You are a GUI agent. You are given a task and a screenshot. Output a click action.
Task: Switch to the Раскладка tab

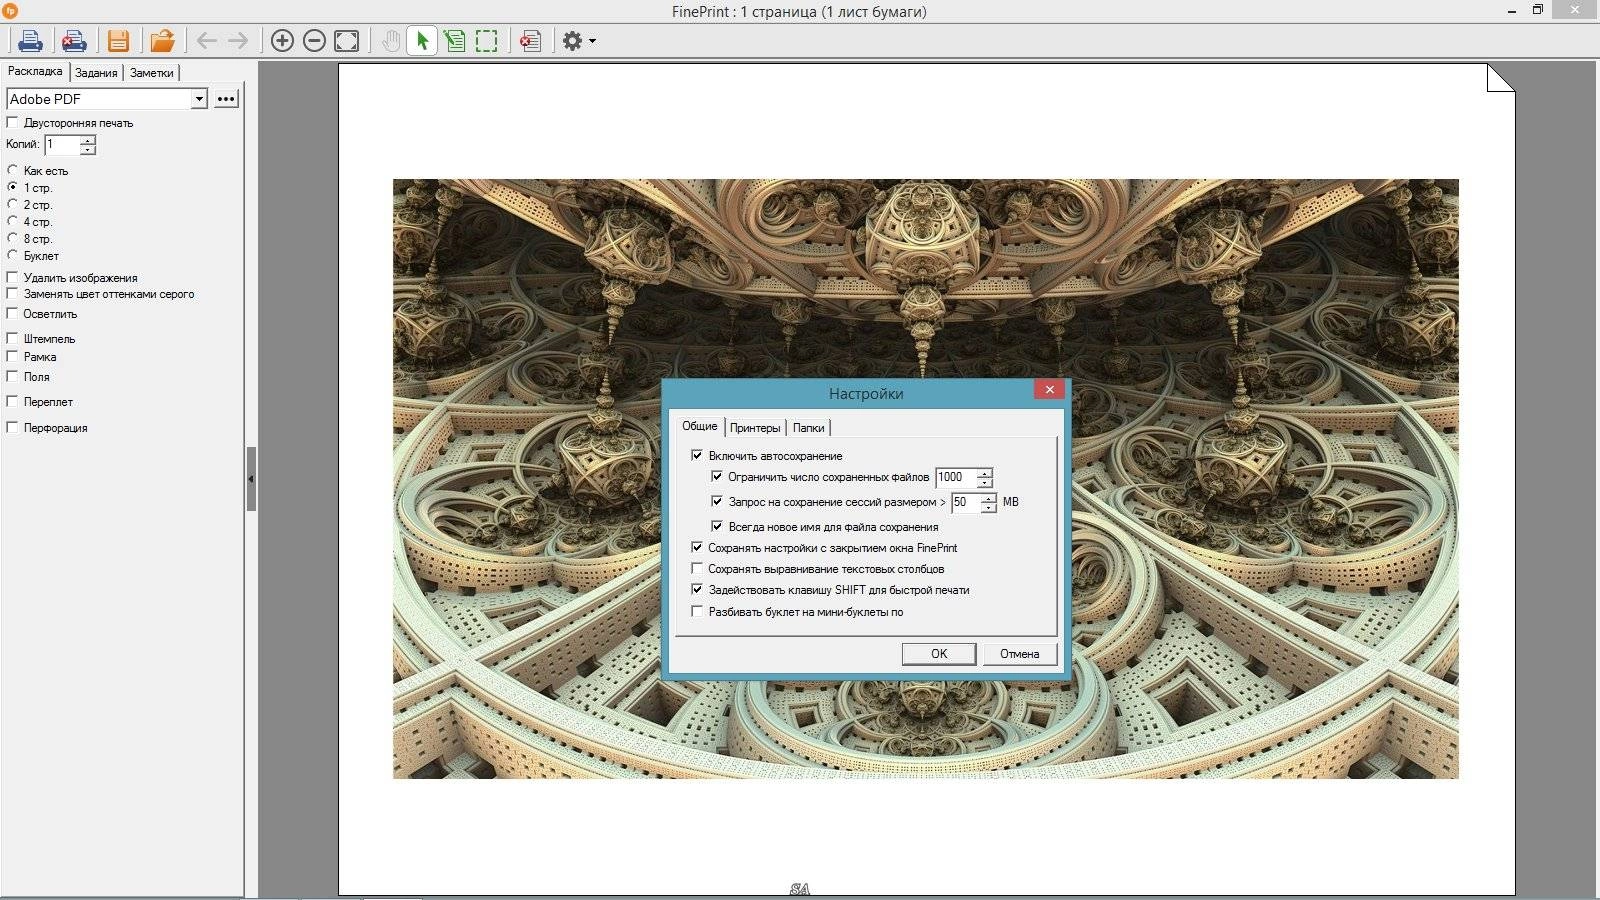pyautogui.click(x=35, y=71)
